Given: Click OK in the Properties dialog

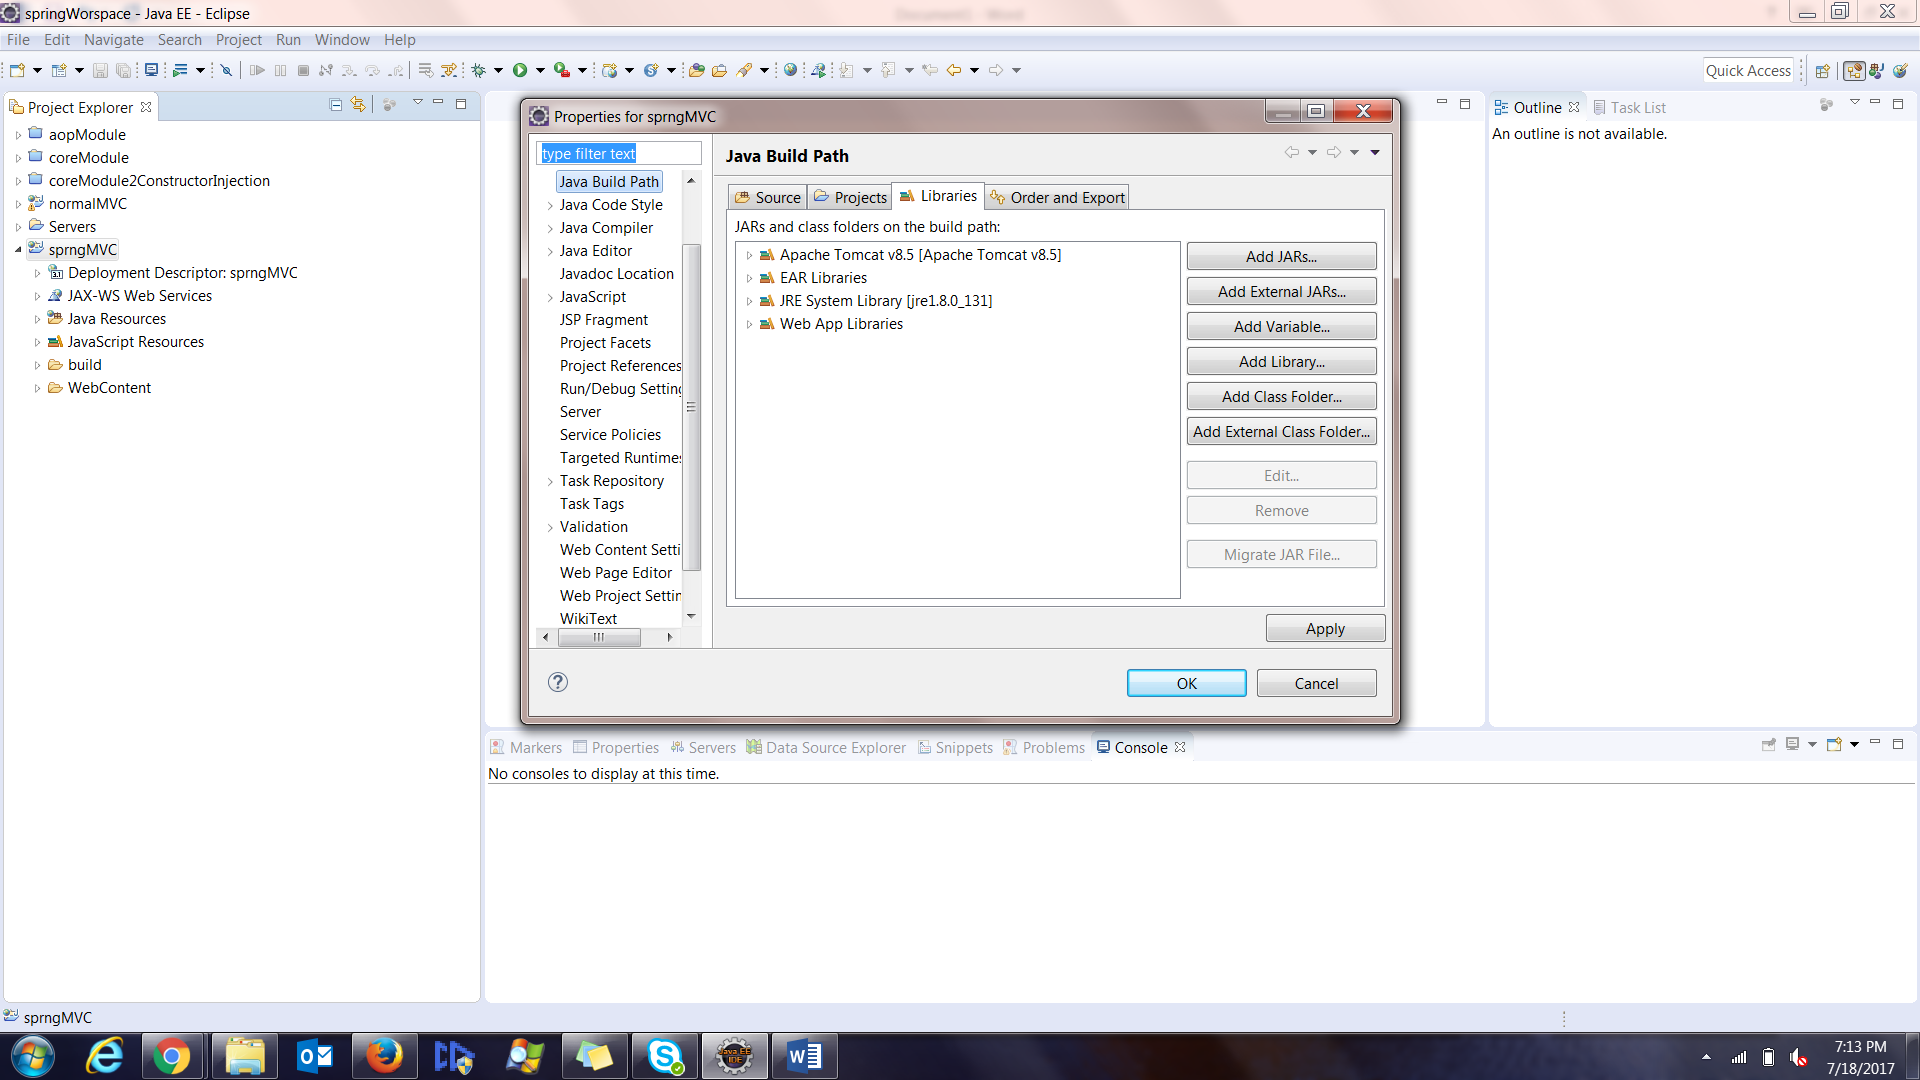Looking at the screenshot, I should [1186, 683].
